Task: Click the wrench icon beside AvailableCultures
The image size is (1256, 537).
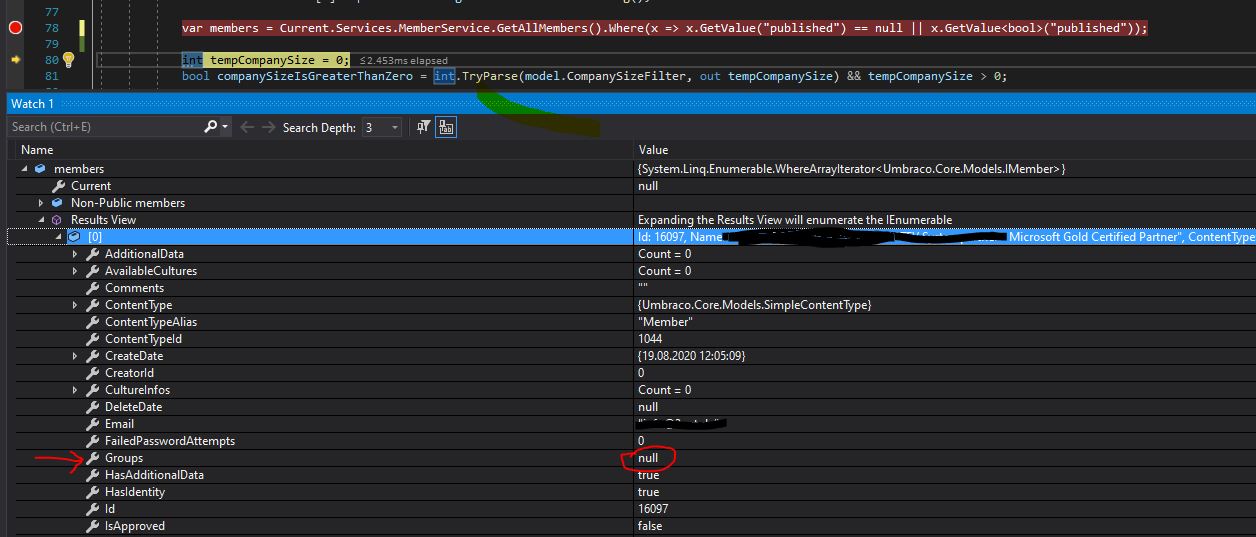Action: pyautogui.click(x=92, y=271)
